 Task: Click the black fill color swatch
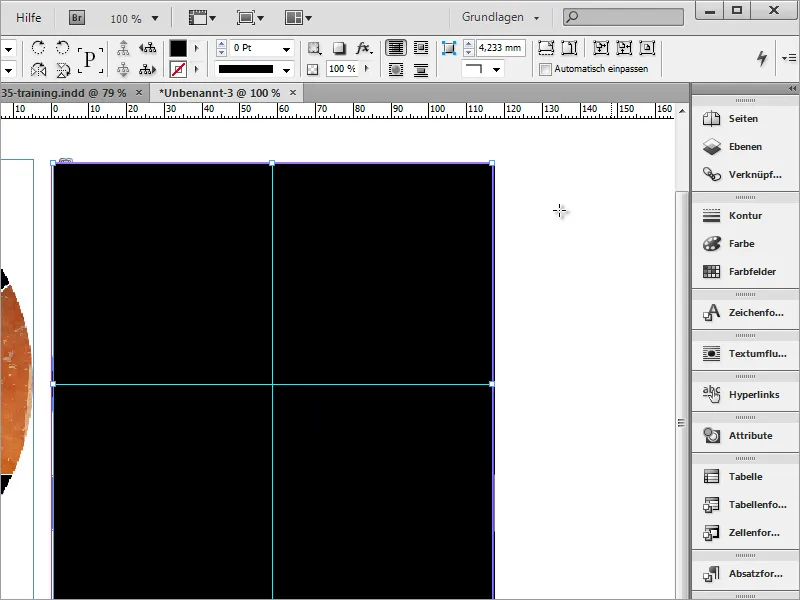(178, 48)
